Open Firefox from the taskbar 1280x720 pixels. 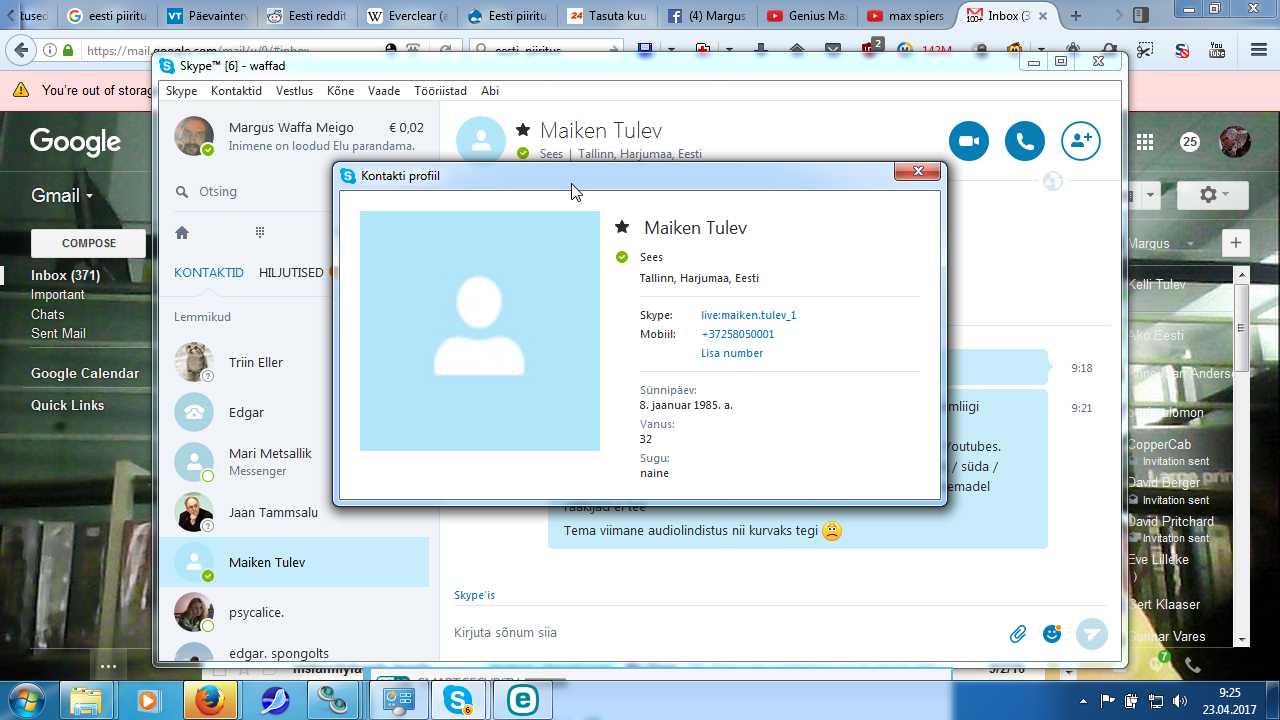(x=209, y=701)
